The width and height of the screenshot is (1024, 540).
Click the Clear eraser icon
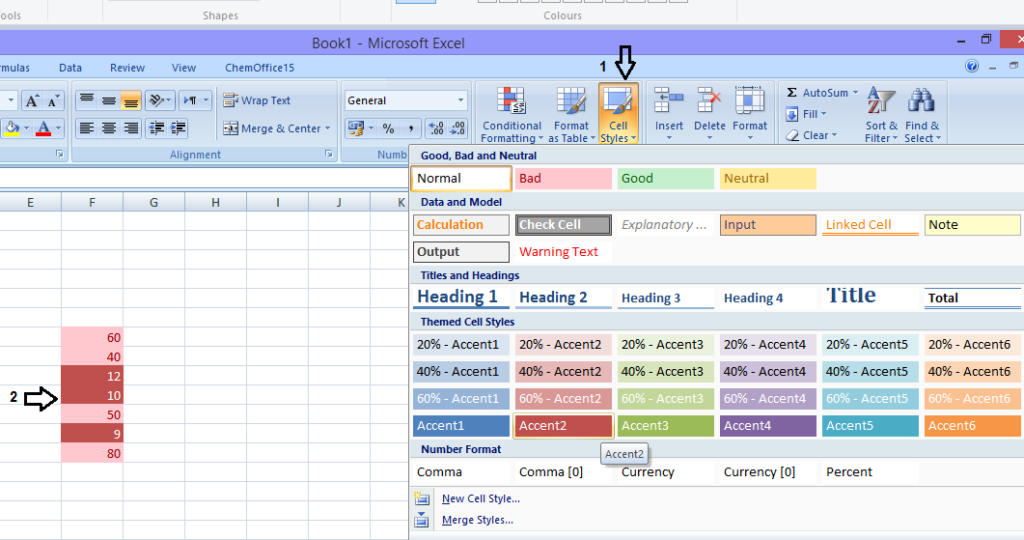(792, 135)
